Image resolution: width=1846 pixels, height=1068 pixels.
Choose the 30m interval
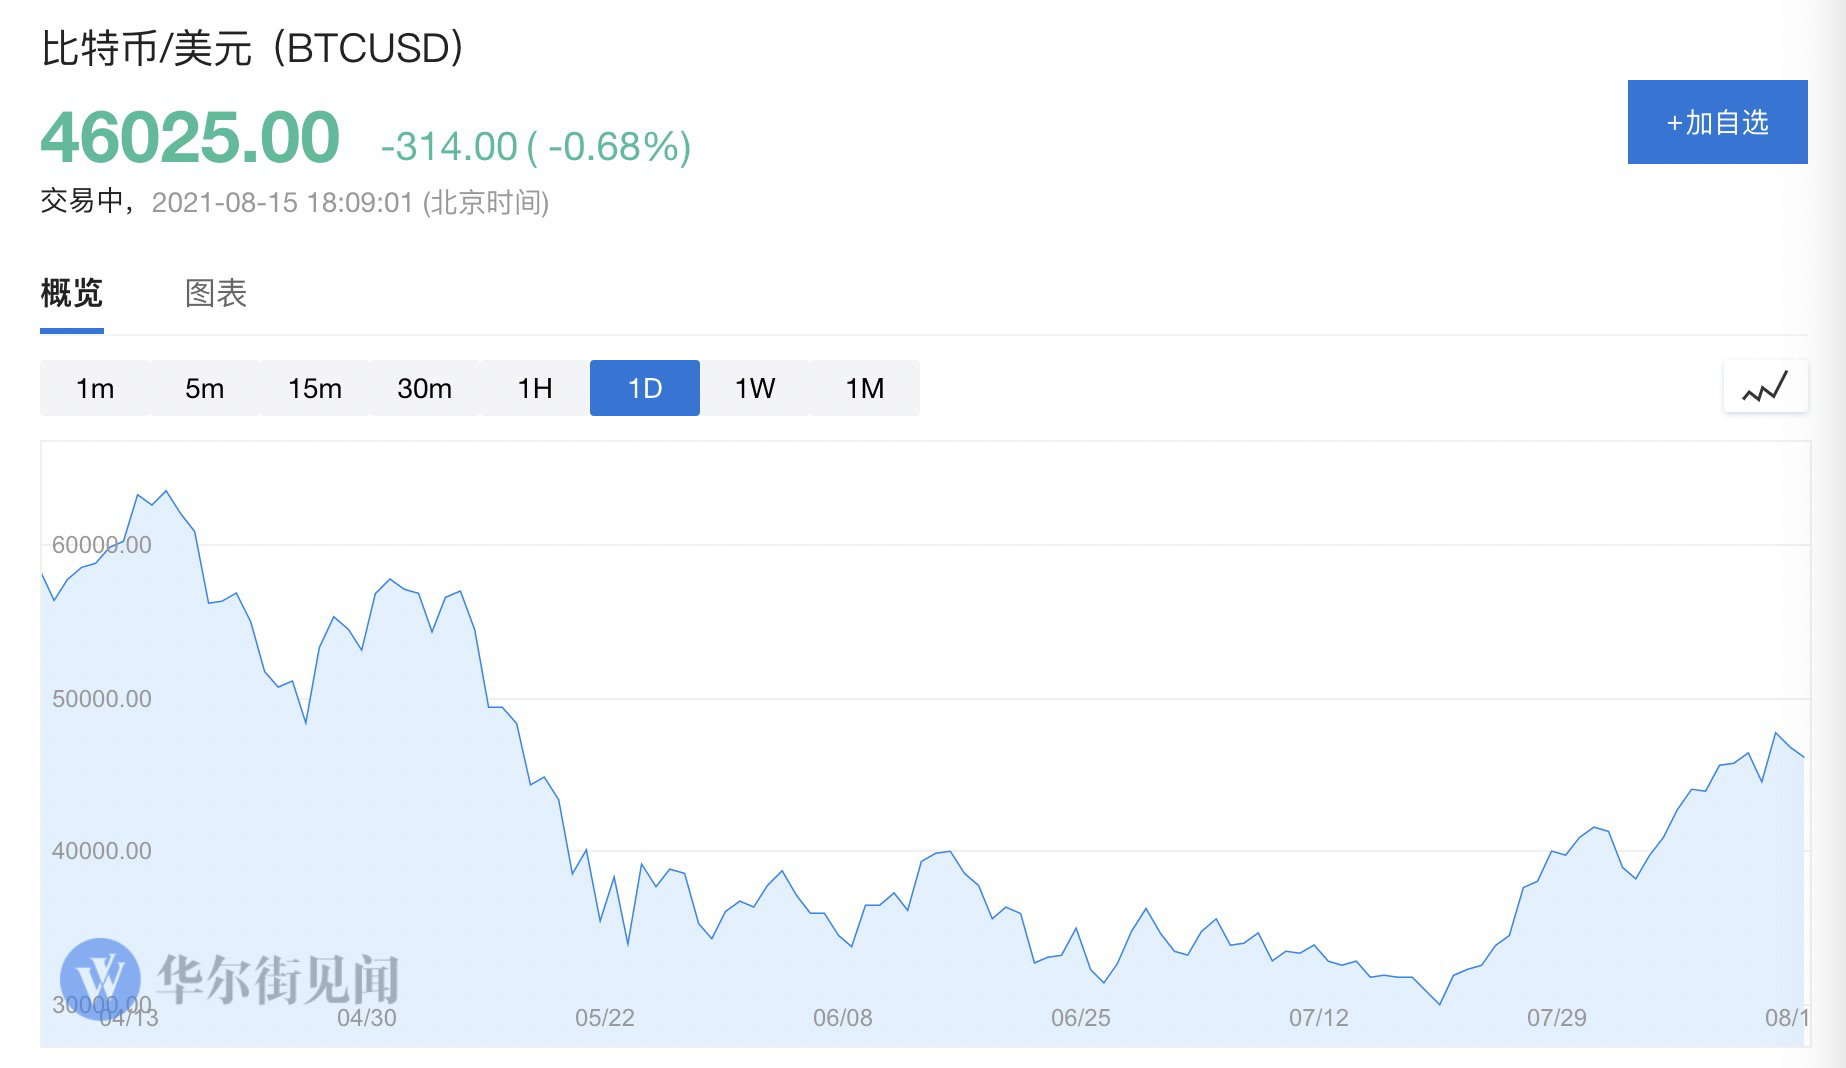click(425, 388)
